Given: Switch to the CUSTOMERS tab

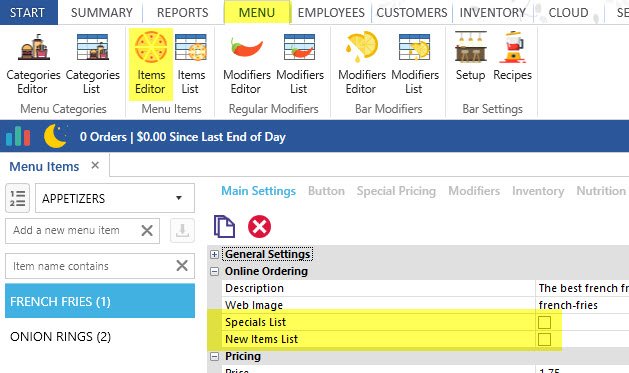Looking at the screenshot, I should tap(412, 12).
